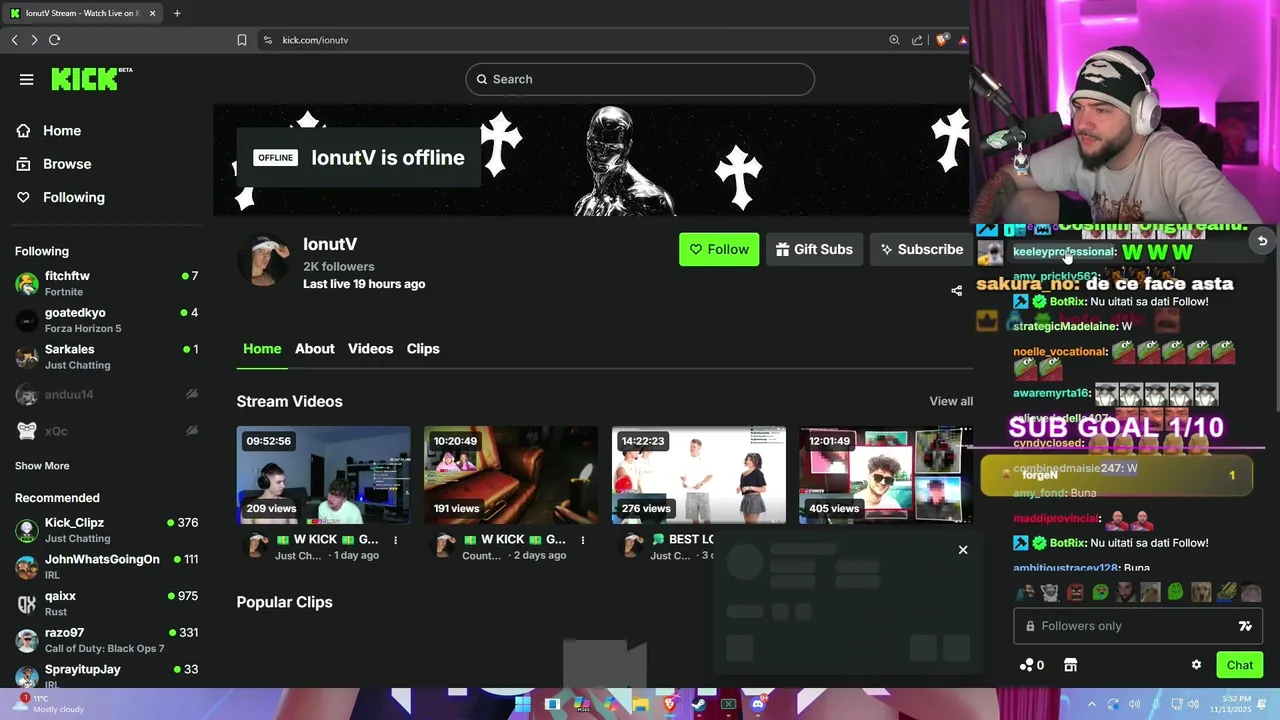The width and height of the screenshot is (1280, 720).
Task: Follow IonutV channel
Action: (x=719, y=249)
